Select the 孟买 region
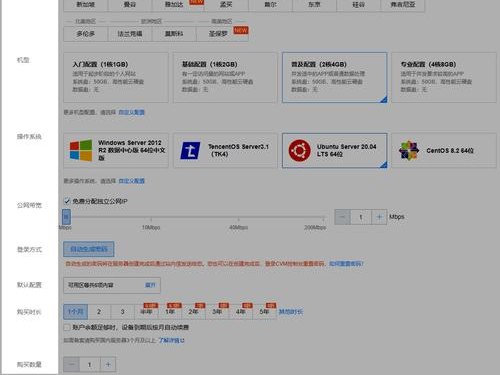This screenshot has width=500, height=375. tap(226, 5)
